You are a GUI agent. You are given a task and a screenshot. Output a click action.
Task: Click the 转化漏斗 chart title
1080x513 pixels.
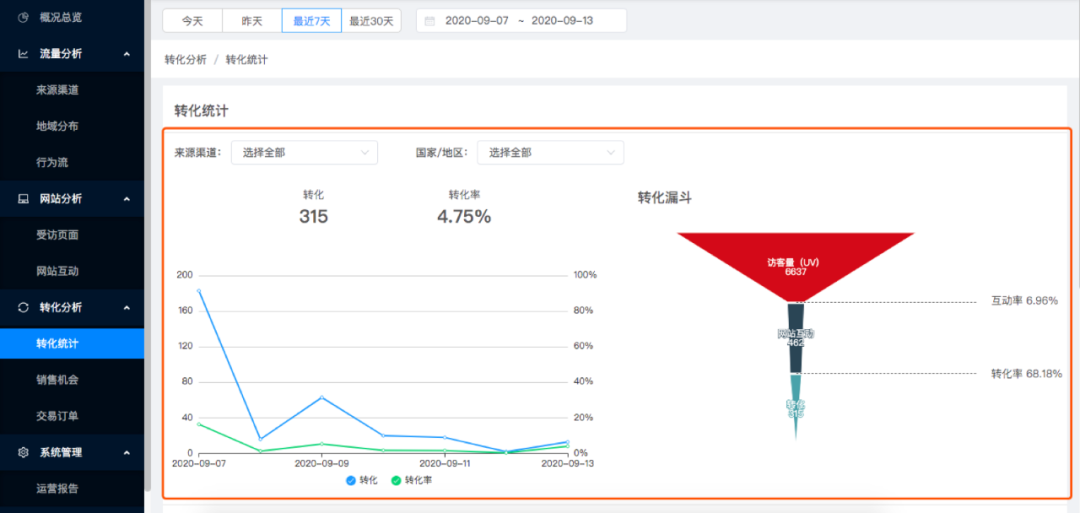665,198
